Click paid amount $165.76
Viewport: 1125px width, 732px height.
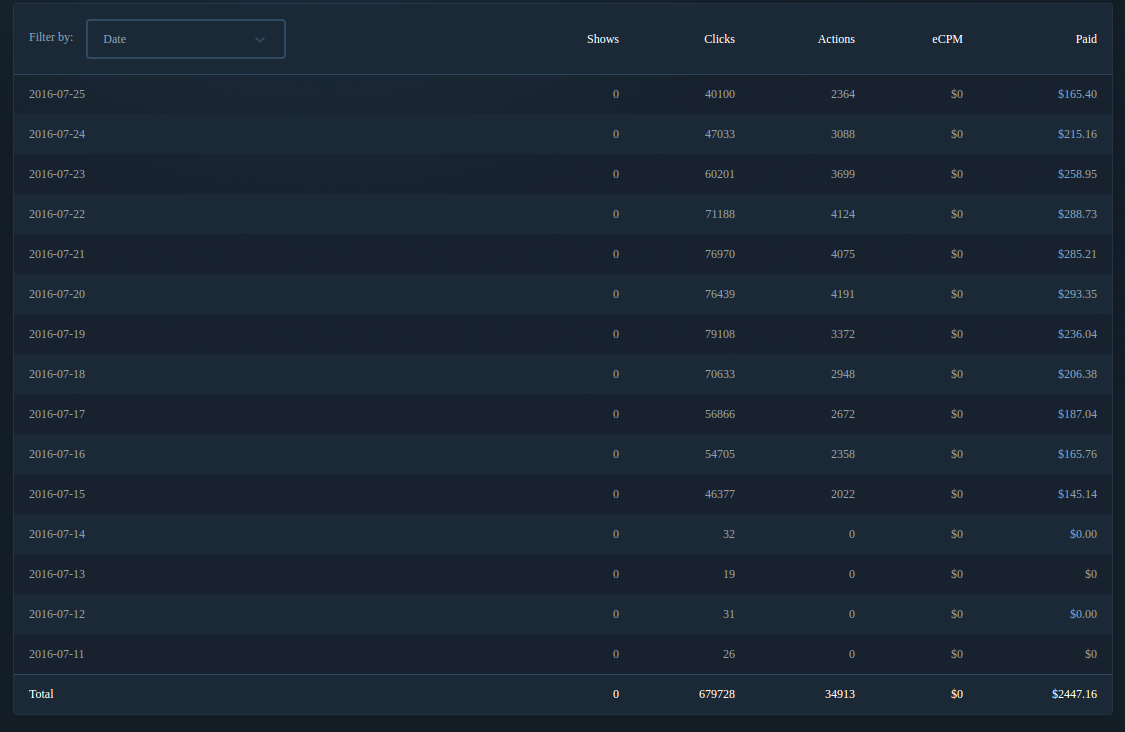(x=1077, y=454)
